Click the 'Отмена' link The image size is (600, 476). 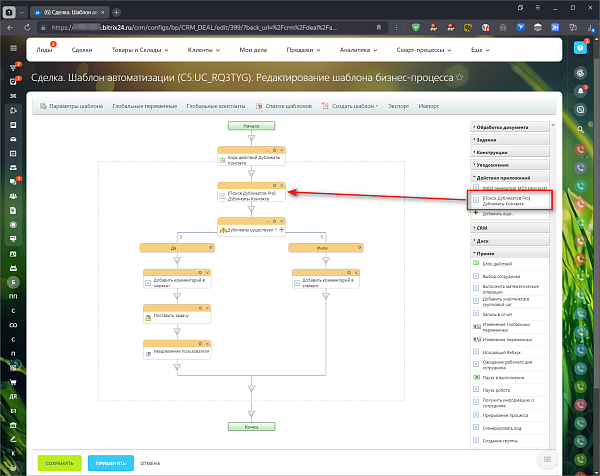point(150,463)
